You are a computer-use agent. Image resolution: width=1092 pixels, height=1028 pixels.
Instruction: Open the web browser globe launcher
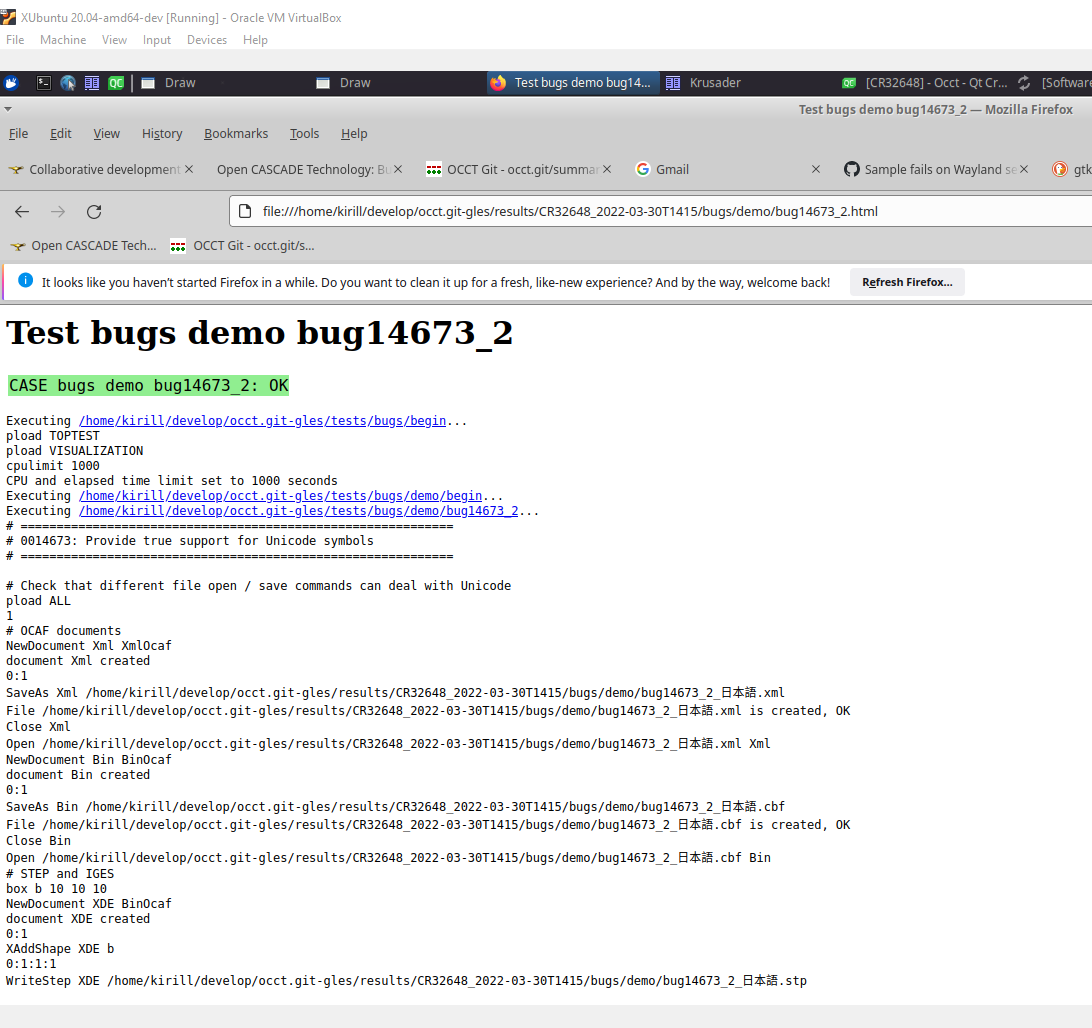click(68, 83)
